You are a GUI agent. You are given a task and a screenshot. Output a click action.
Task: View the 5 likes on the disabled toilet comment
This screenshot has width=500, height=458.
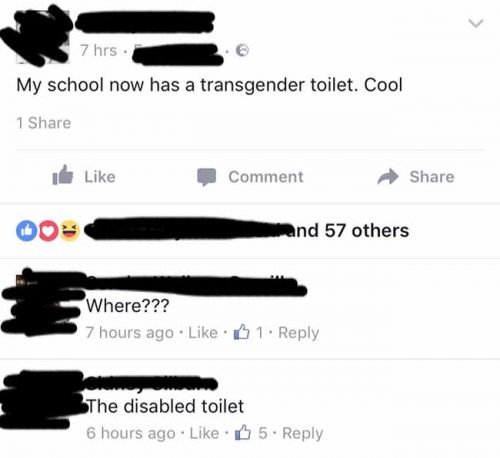(251, 433)
